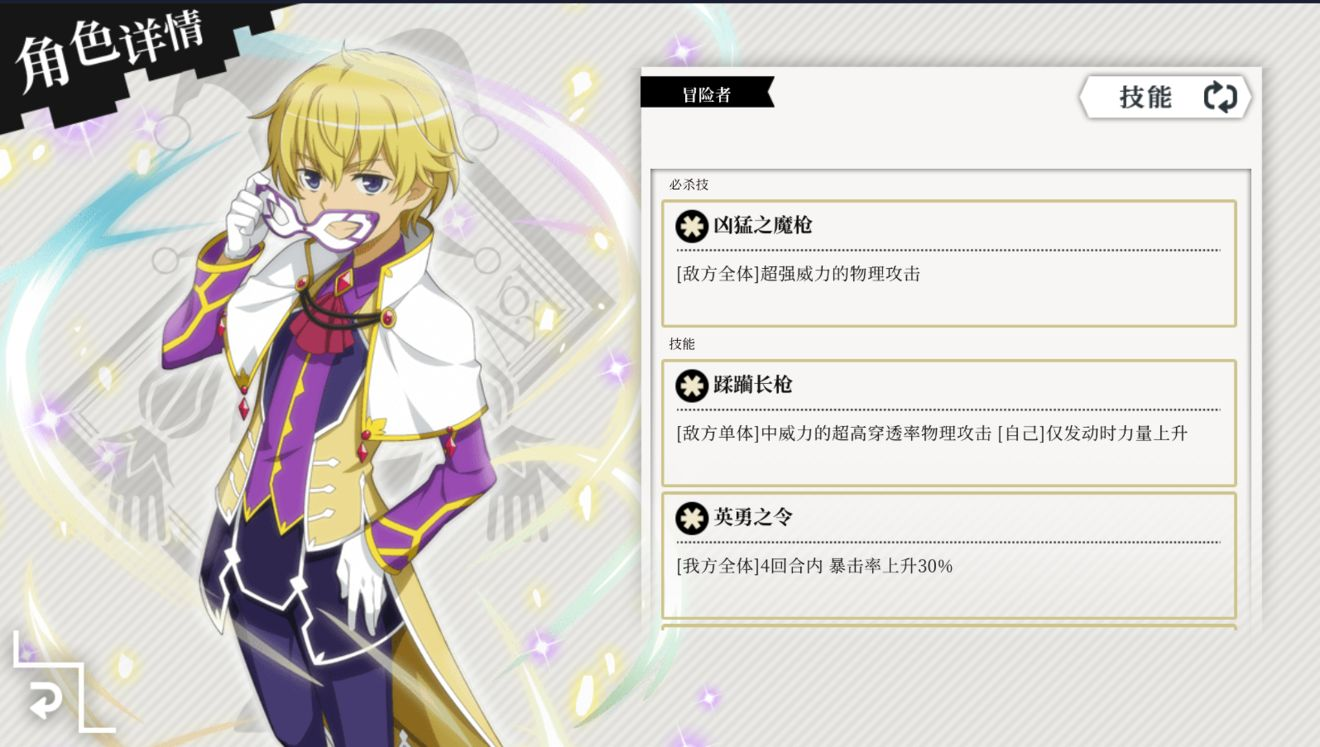Open the 蹂躏长枪 skill card
Viewport: 1320px width, 747px height.
tap(949, 423)
